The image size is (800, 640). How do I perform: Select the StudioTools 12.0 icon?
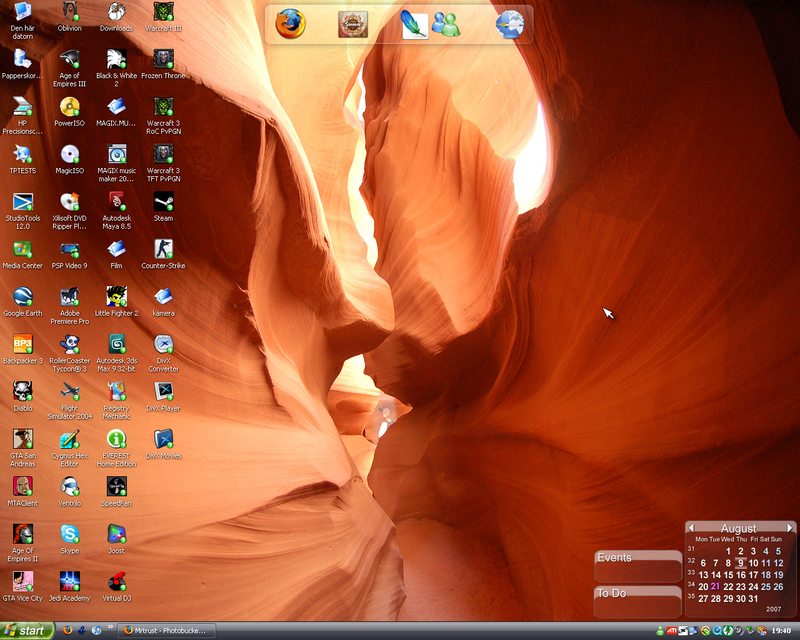22,202
